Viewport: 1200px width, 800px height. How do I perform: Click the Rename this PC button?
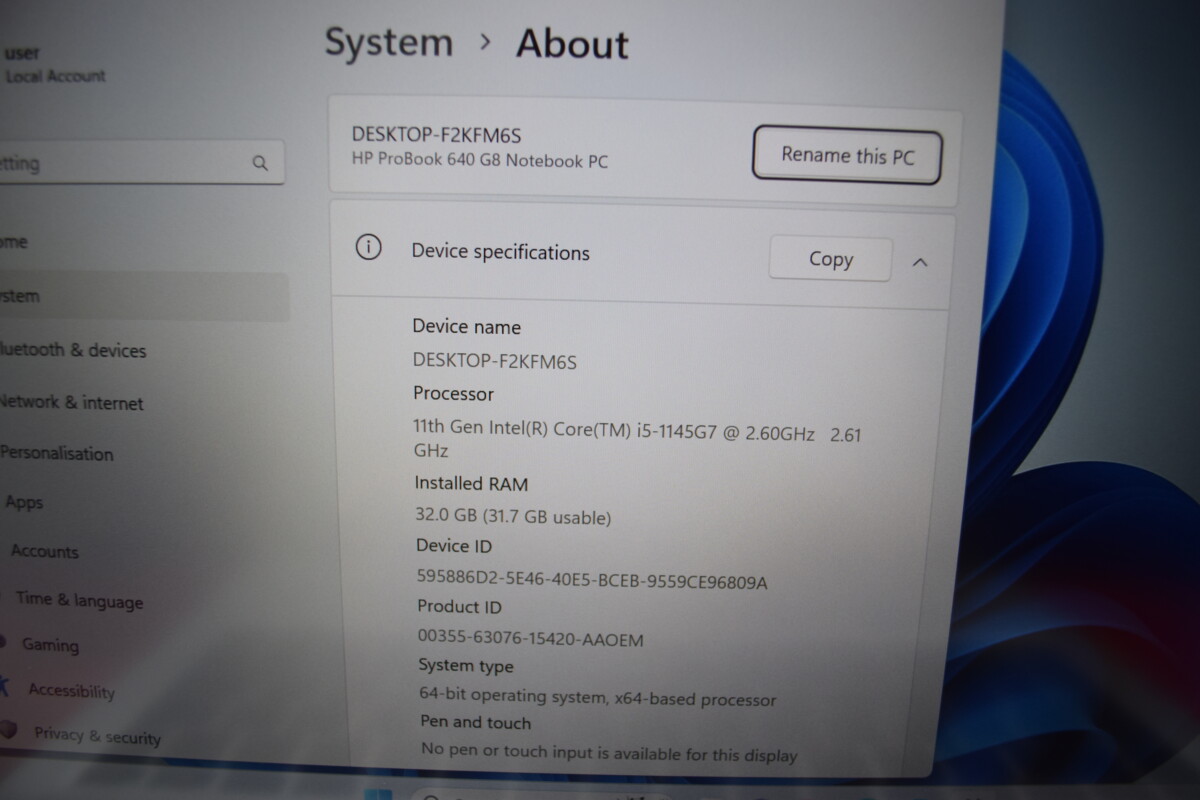click(x=847, y=156)
